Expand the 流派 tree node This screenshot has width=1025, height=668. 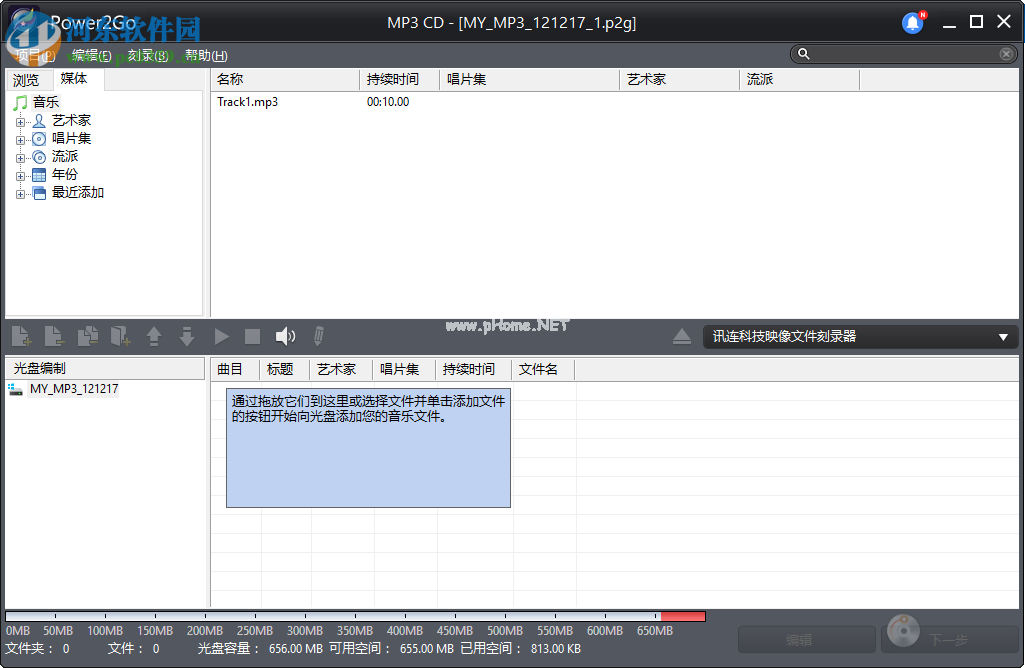22,156
